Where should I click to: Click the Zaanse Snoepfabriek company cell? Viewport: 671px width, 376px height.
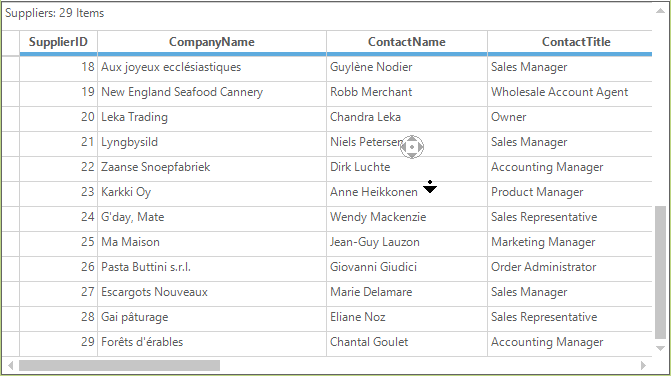[x=212, y=167]
